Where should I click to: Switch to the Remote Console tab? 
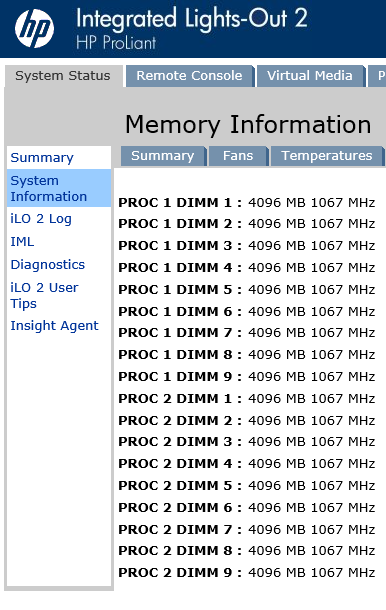point(189,75)
